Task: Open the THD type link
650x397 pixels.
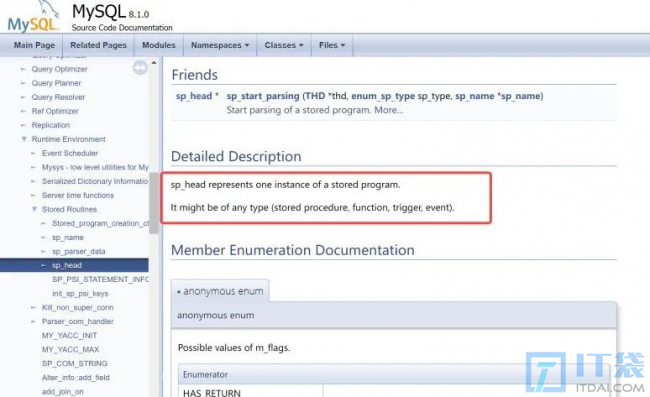Action: point(315,96)
